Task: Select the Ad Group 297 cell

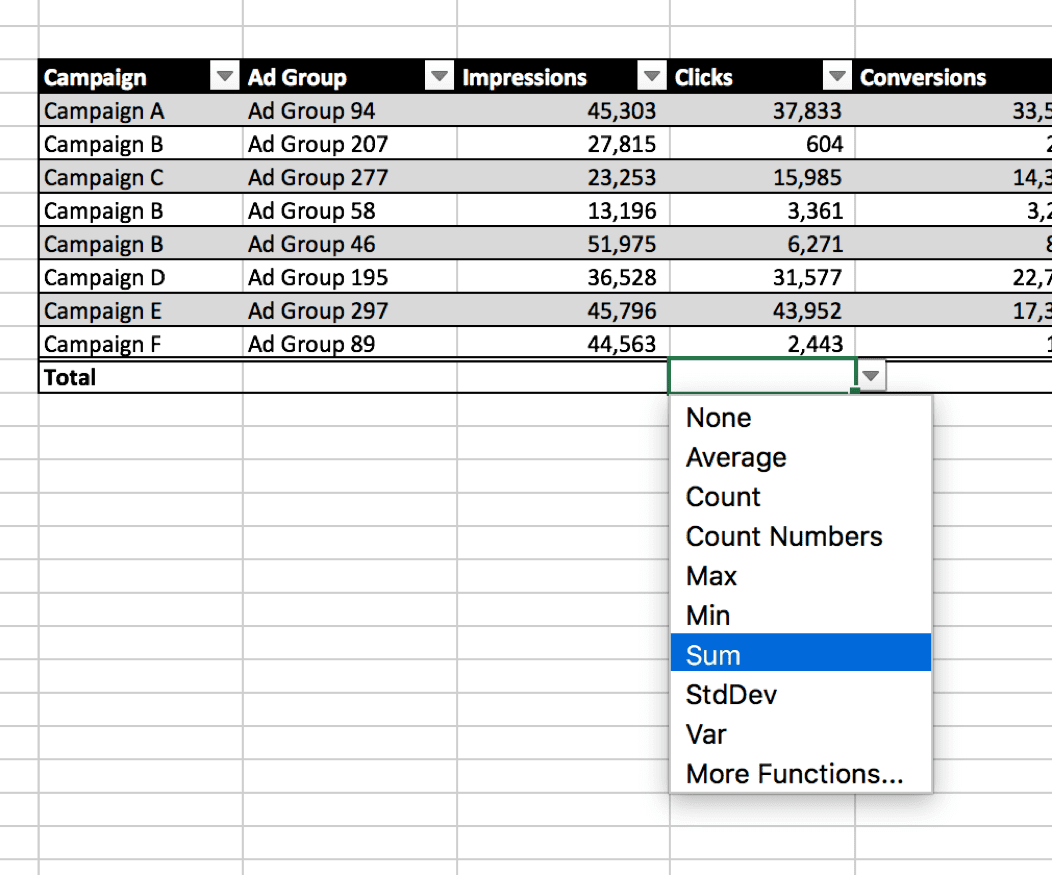Action: pyautogui.click(x=350, y=310)
